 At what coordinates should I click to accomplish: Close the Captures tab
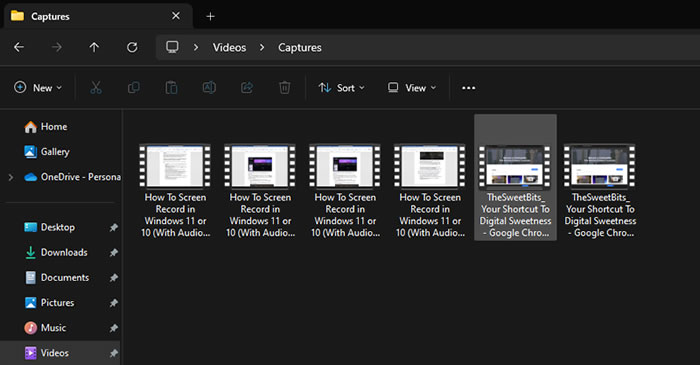[176, 16]
